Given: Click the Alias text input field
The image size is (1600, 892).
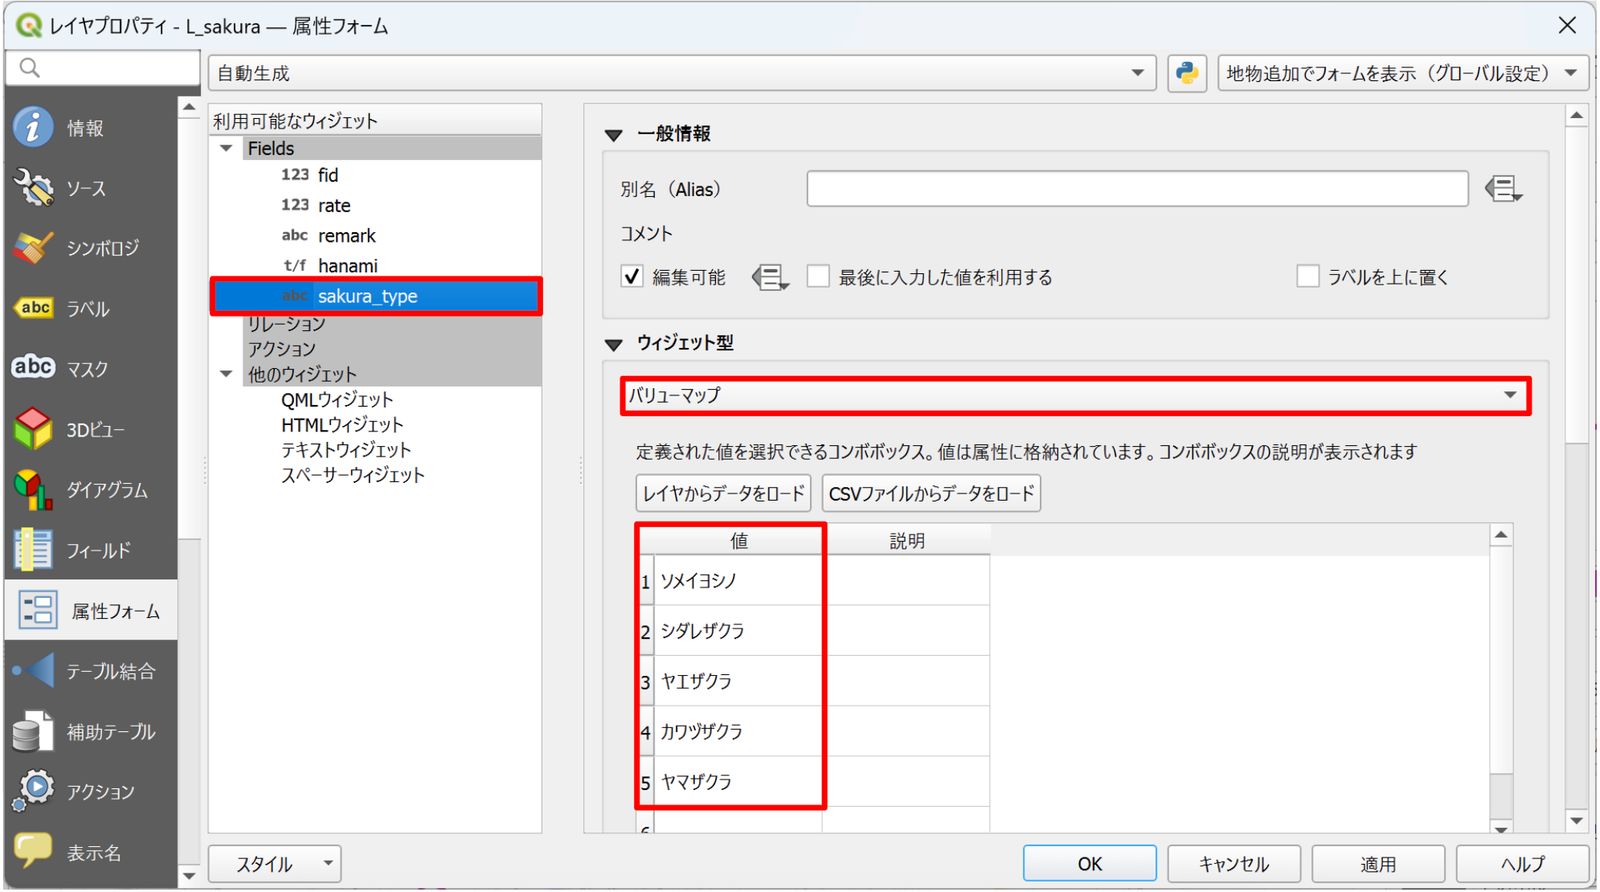Looking at the screenshot, I should pos(1137,189).
